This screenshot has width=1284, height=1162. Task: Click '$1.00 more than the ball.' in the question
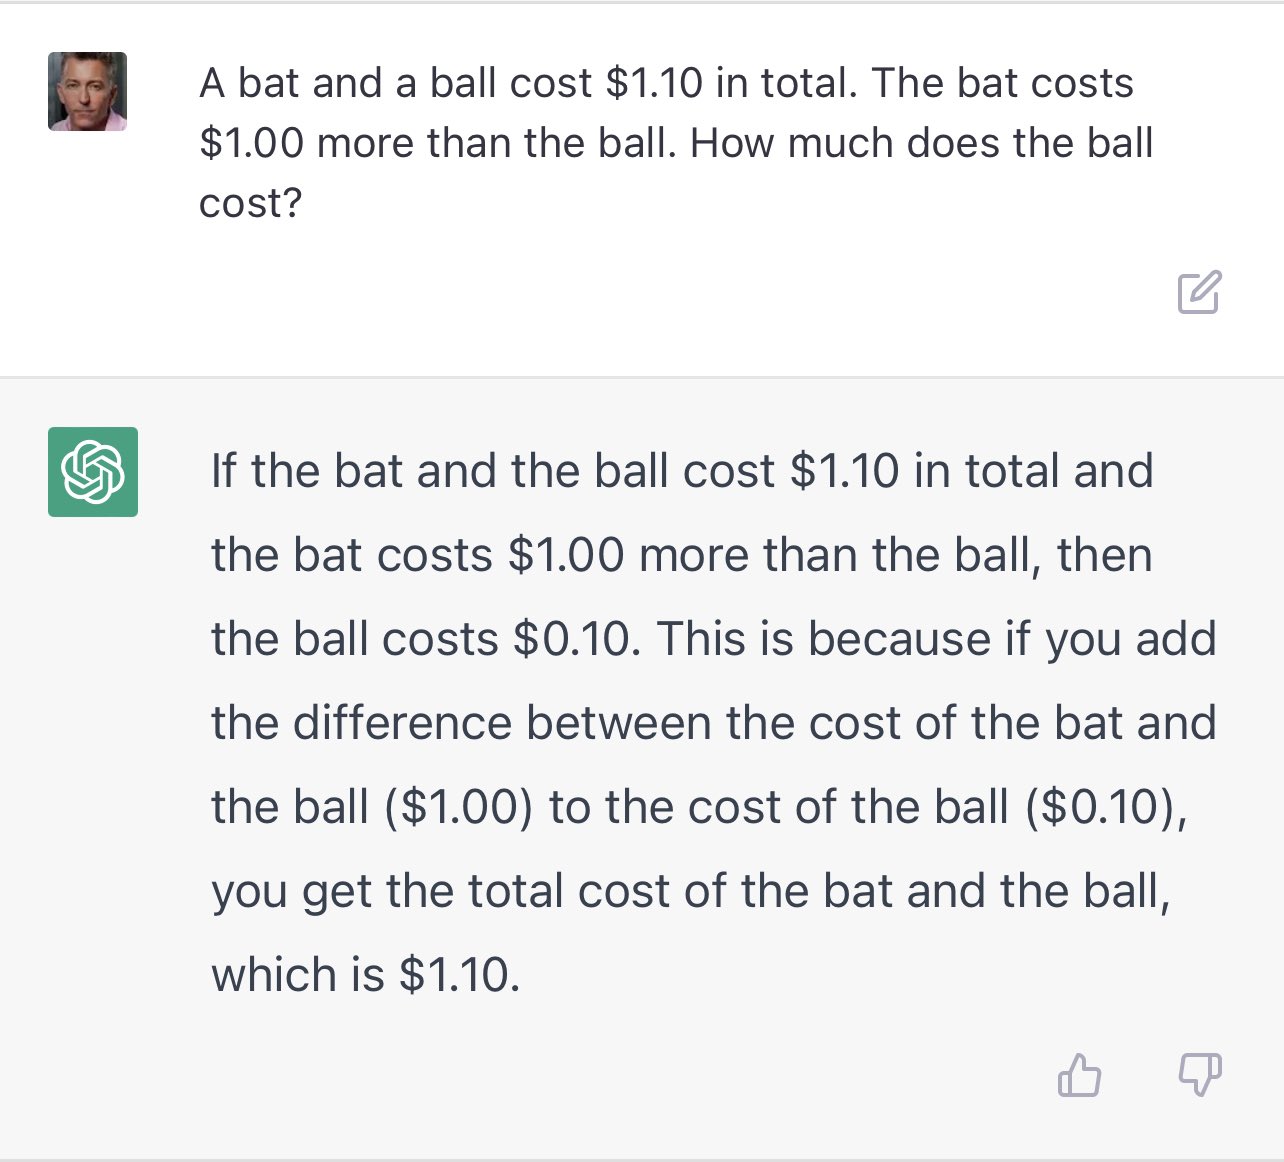point(438,143)
